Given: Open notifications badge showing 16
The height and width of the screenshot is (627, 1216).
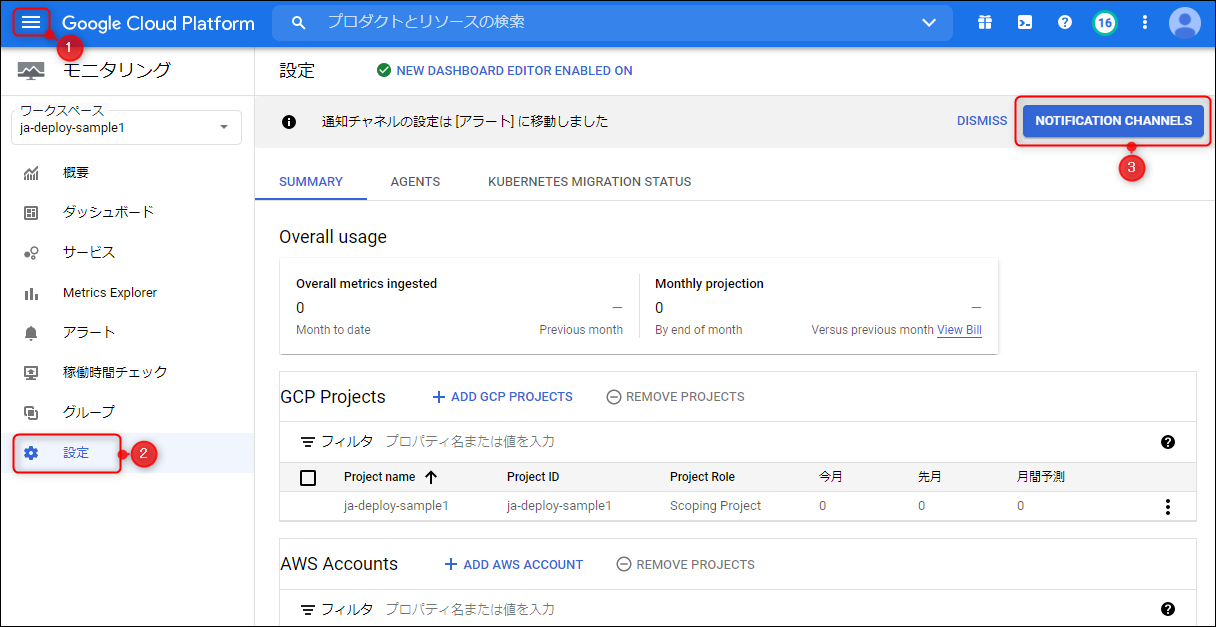Looking at the screenshot, I should [x=1105, y=22].
